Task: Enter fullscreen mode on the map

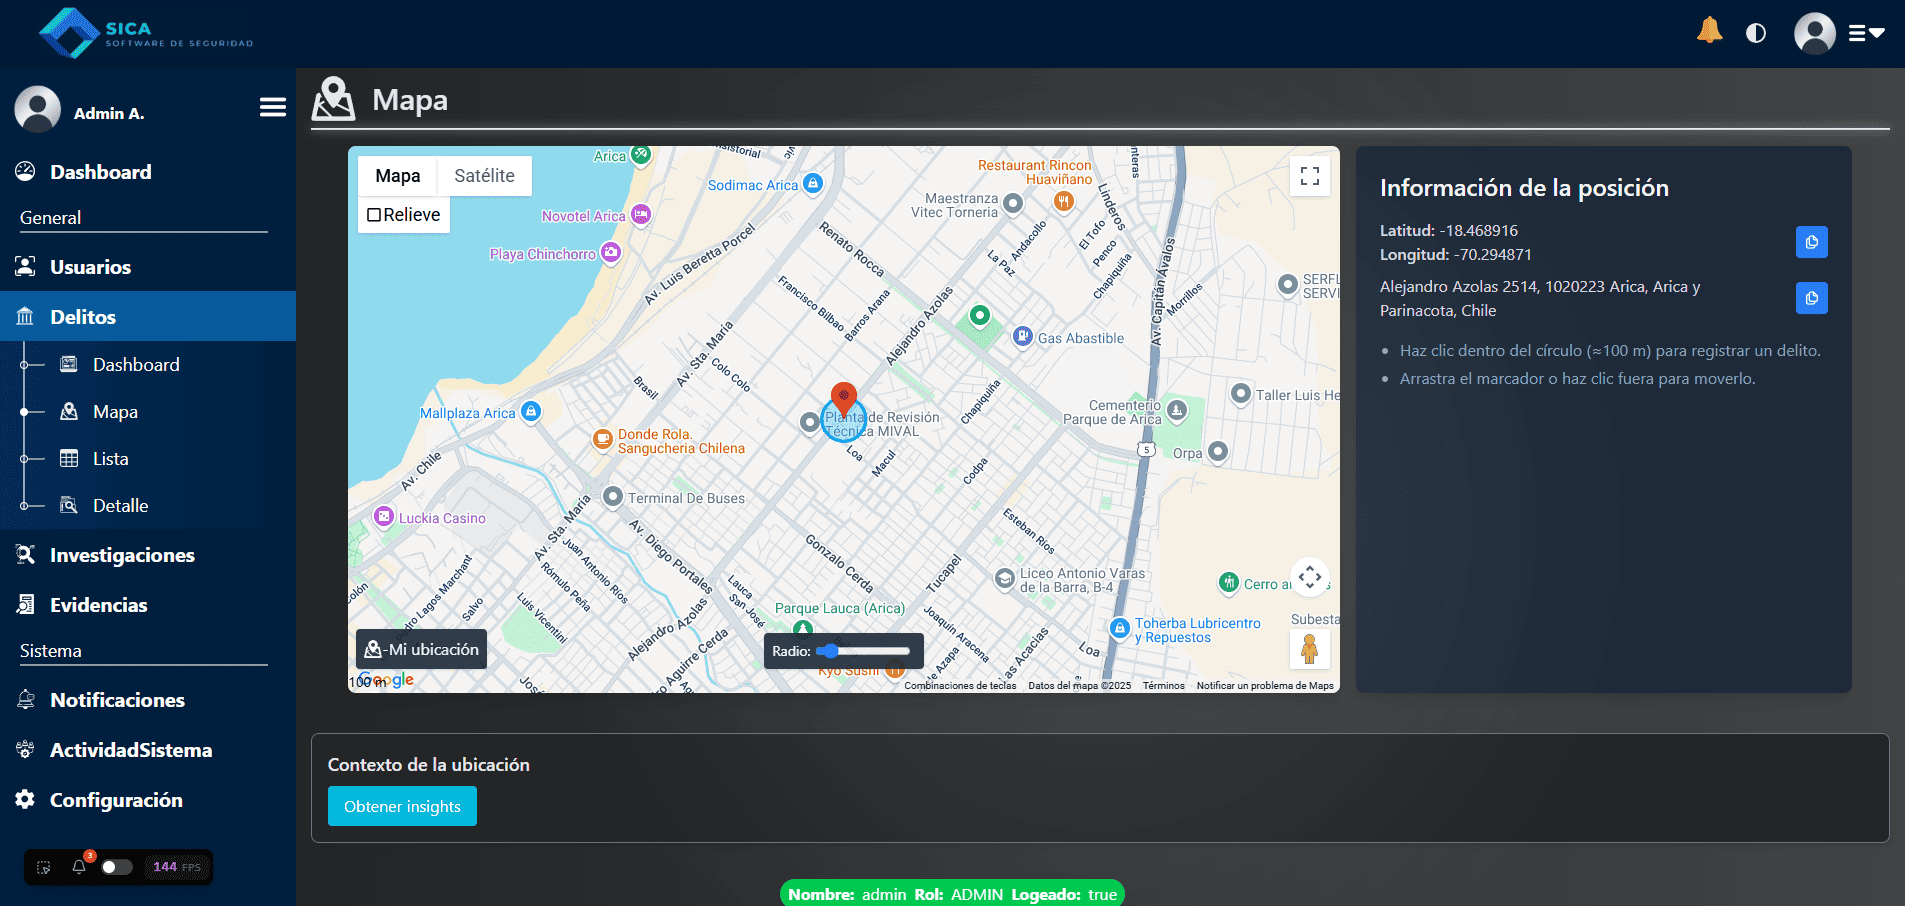Action: [1310, 175]
